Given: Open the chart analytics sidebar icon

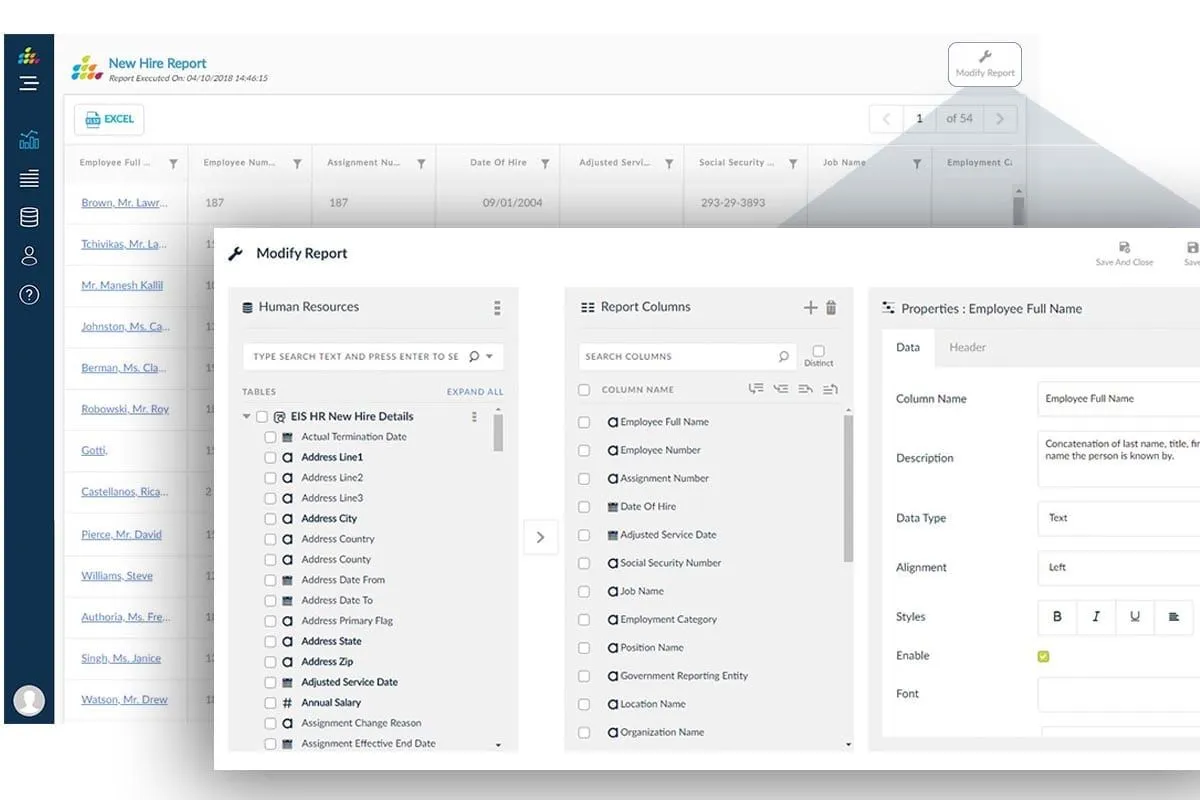Looking at the screenshot, I should 29,139.
